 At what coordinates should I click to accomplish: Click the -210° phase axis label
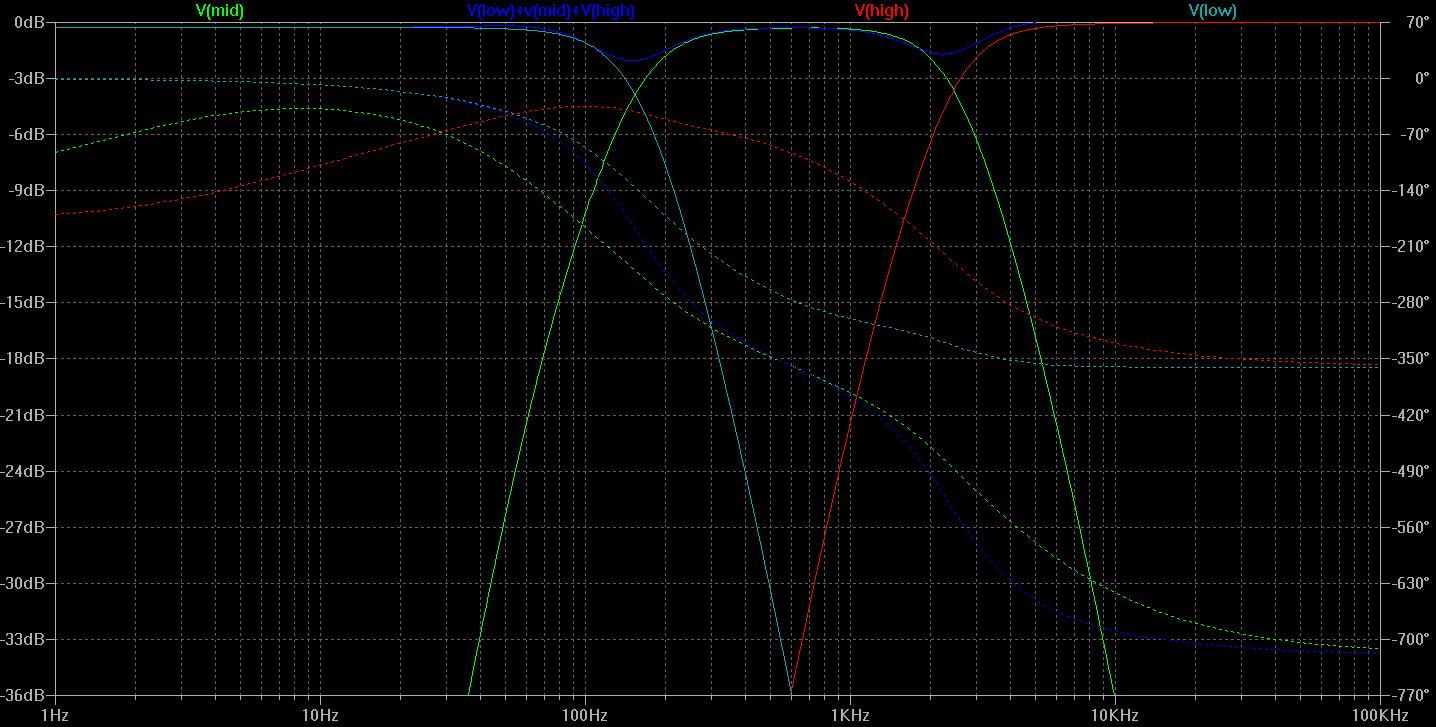coord(1409,246)
